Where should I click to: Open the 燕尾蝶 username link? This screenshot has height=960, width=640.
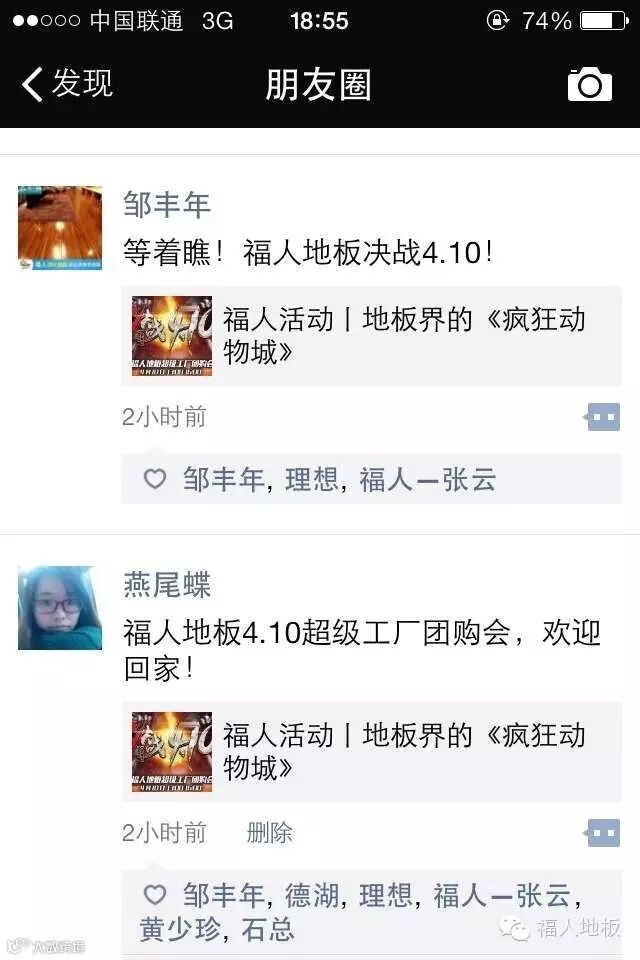pyautogui.click(x=167, y=585)
